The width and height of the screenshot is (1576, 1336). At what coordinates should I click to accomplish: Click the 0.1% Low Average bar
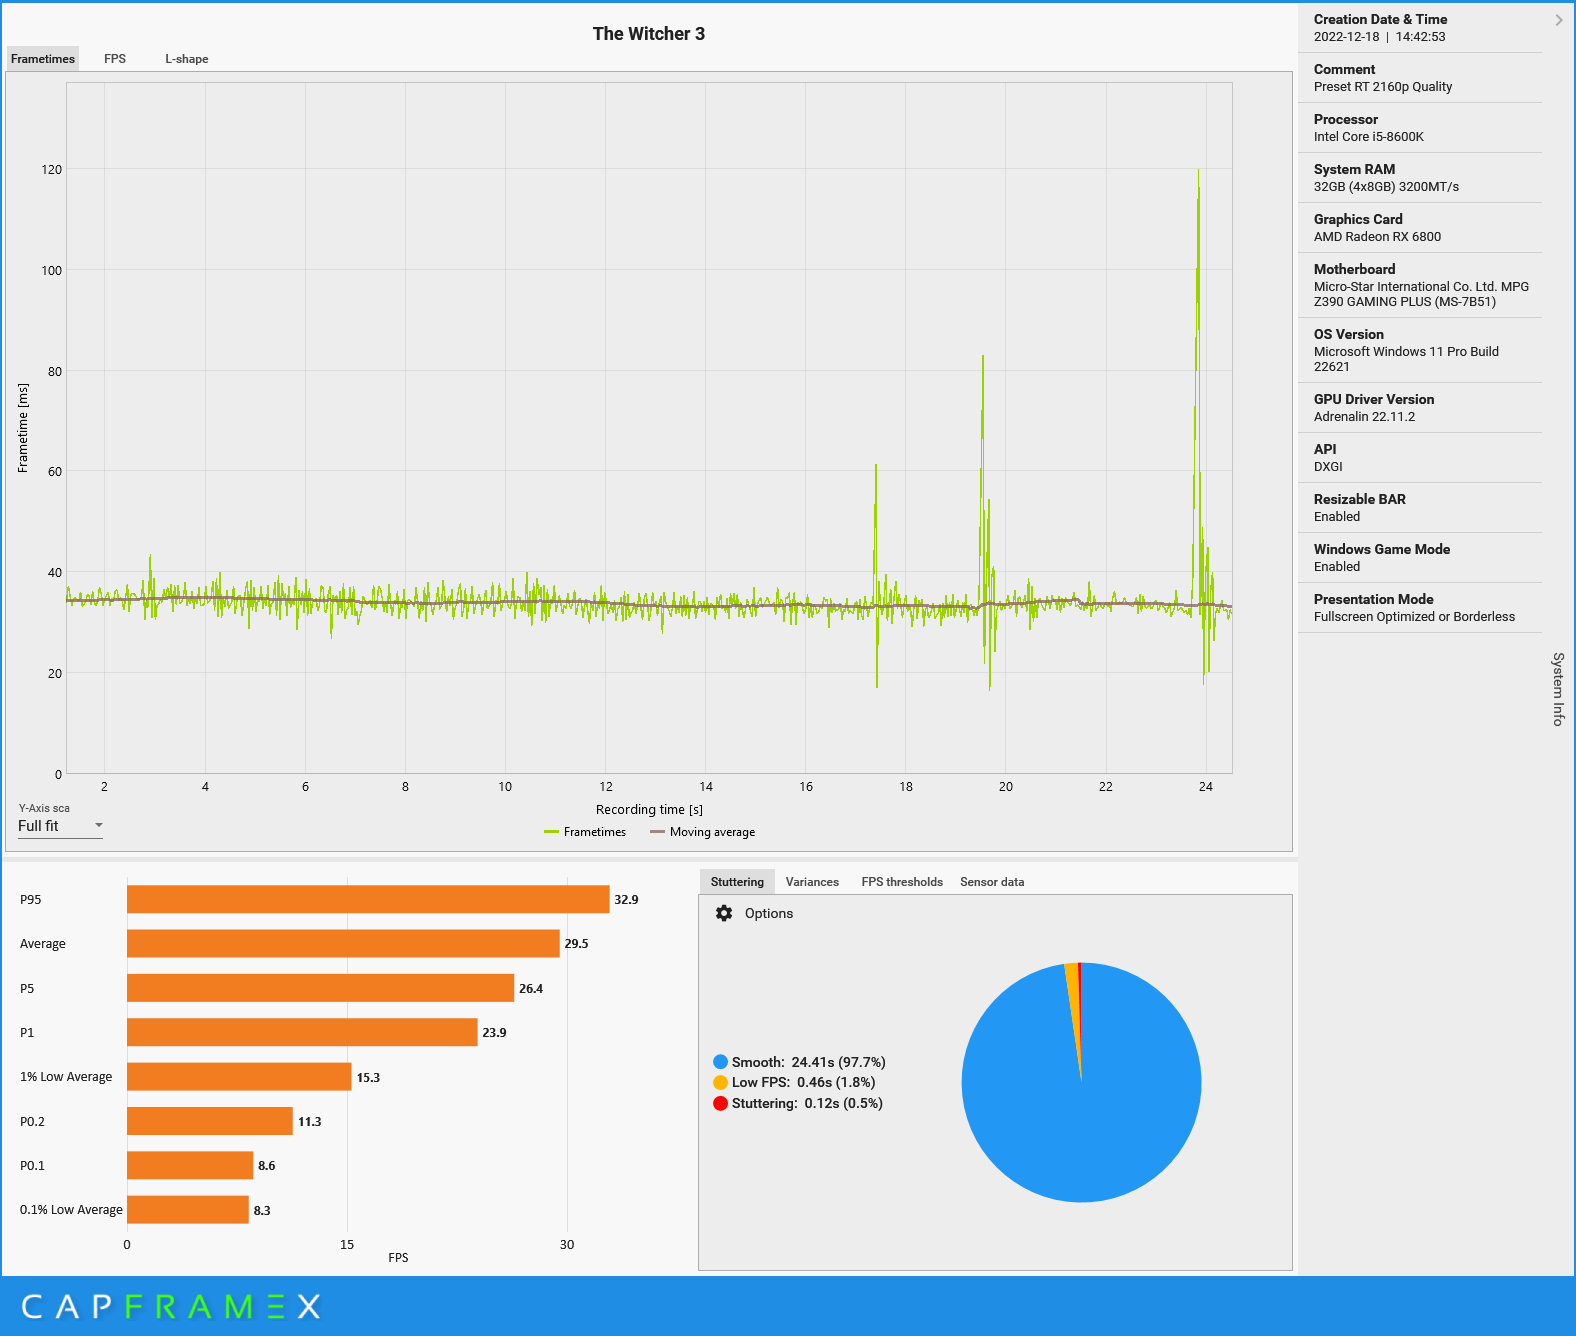(x=188, y=1209)
